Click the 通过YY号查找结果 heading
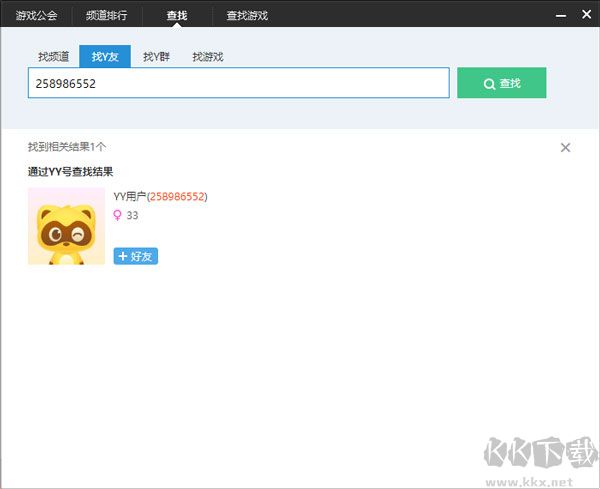Viewport: 600px width, 489px height. tap(70, 172)
